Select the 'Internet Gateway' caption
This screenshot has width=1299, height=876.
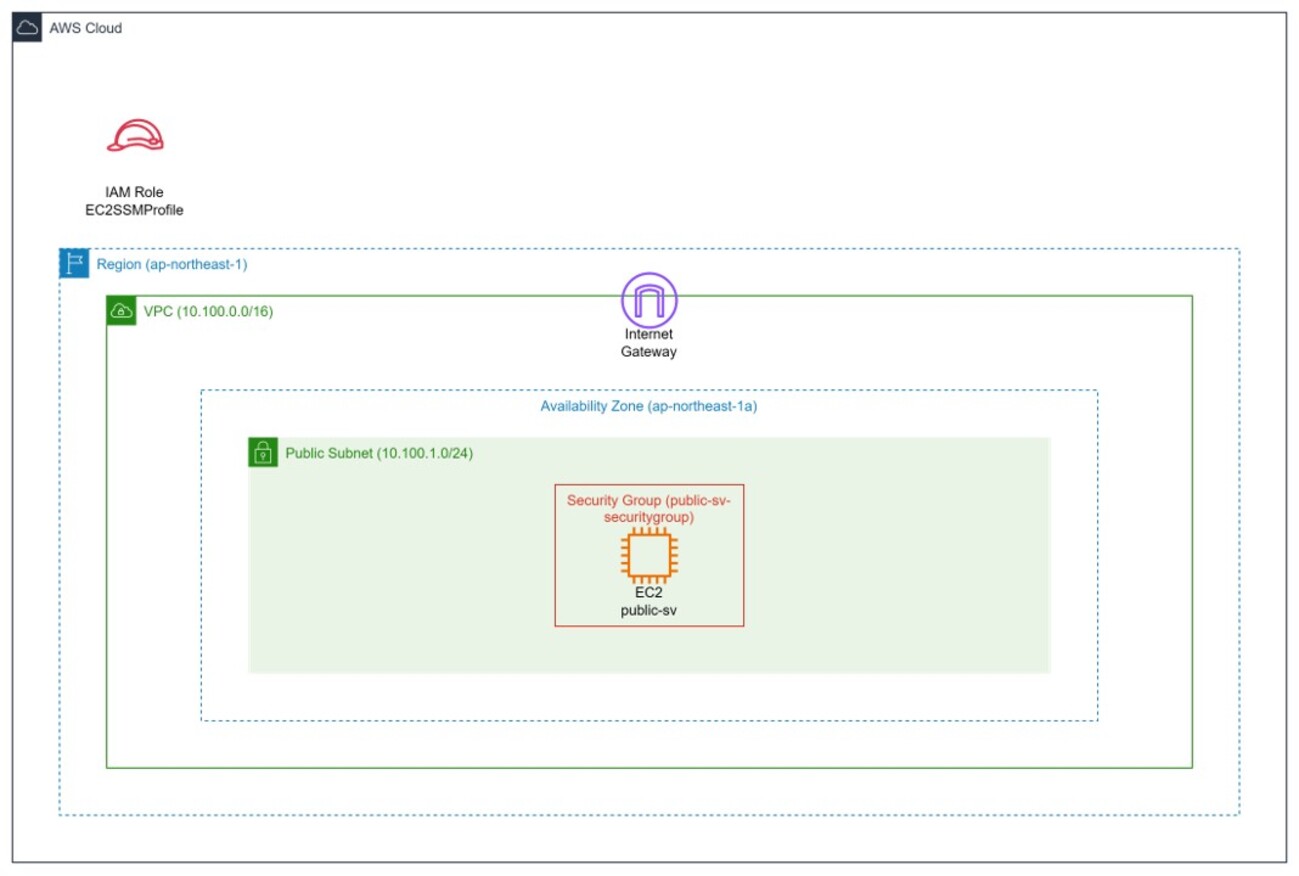[x=649, y=343]
